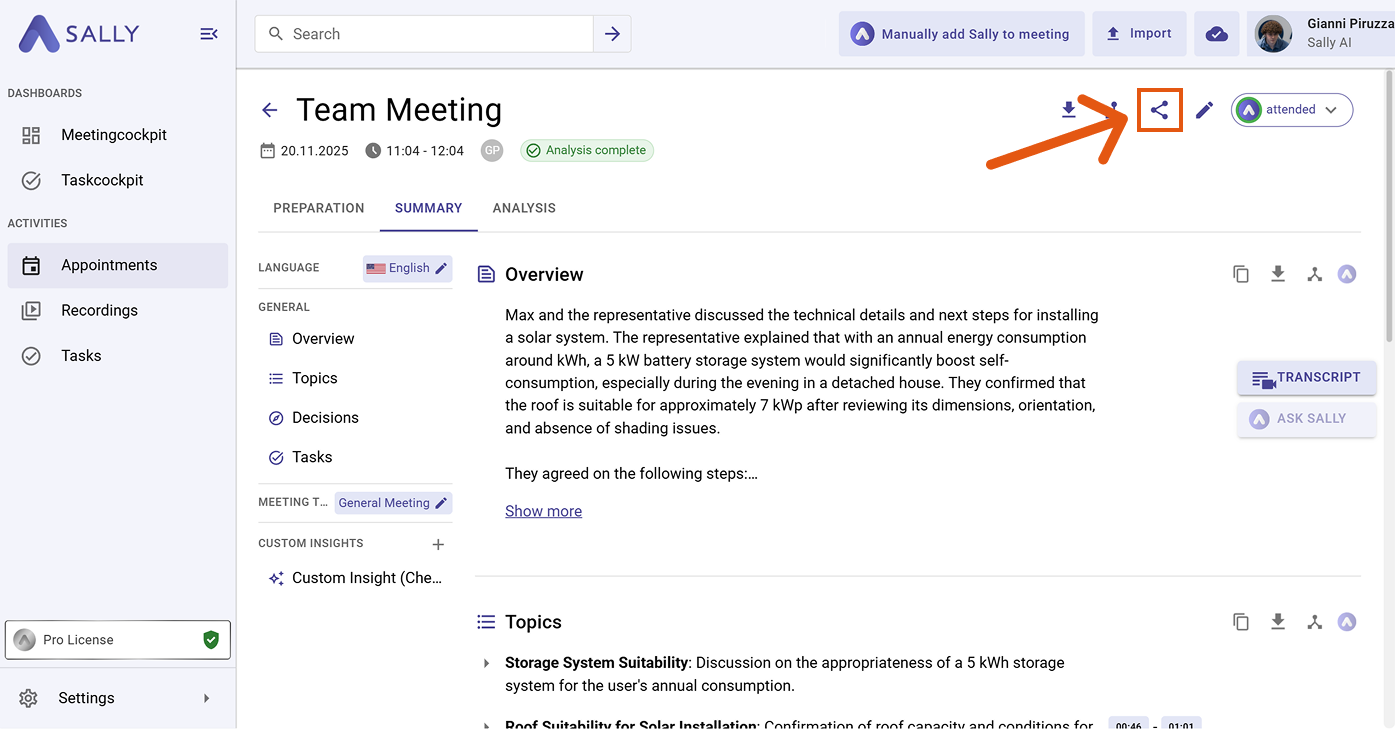
Task: Expand the Storage System Suitability topic
Action: point(486,663)
